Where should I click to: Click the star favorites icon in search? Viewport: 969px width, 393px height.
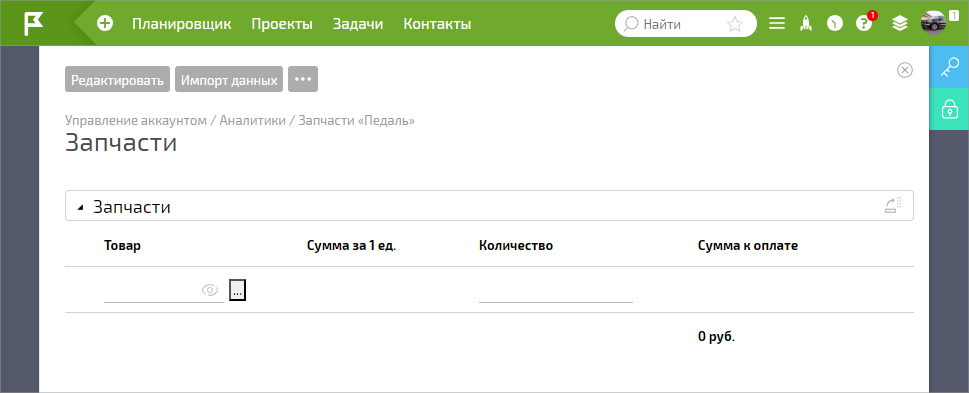tap(735, 24)
